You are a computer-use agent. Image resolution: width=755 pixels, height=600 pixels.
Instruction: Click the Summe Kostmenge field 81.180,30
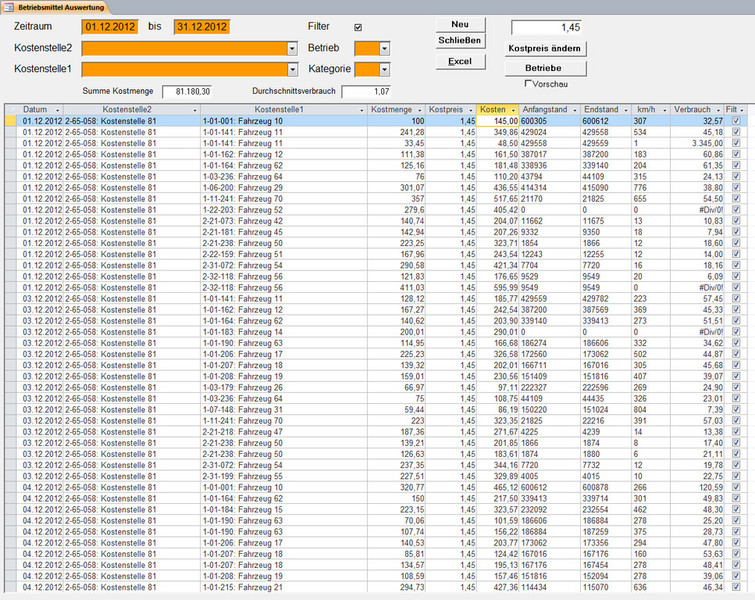[187, 91]
